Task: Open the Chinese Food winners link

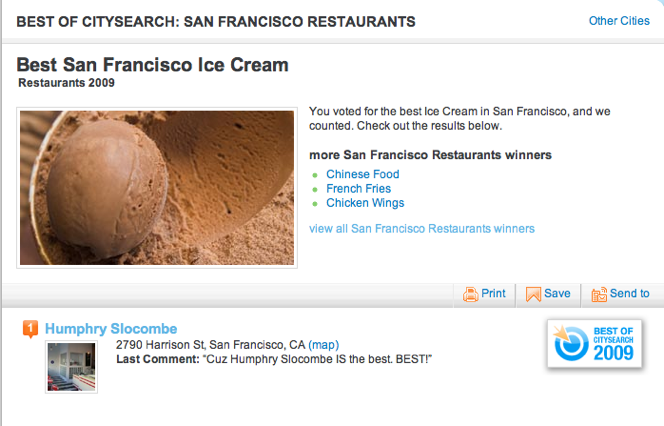Action: tap(364, 174)
